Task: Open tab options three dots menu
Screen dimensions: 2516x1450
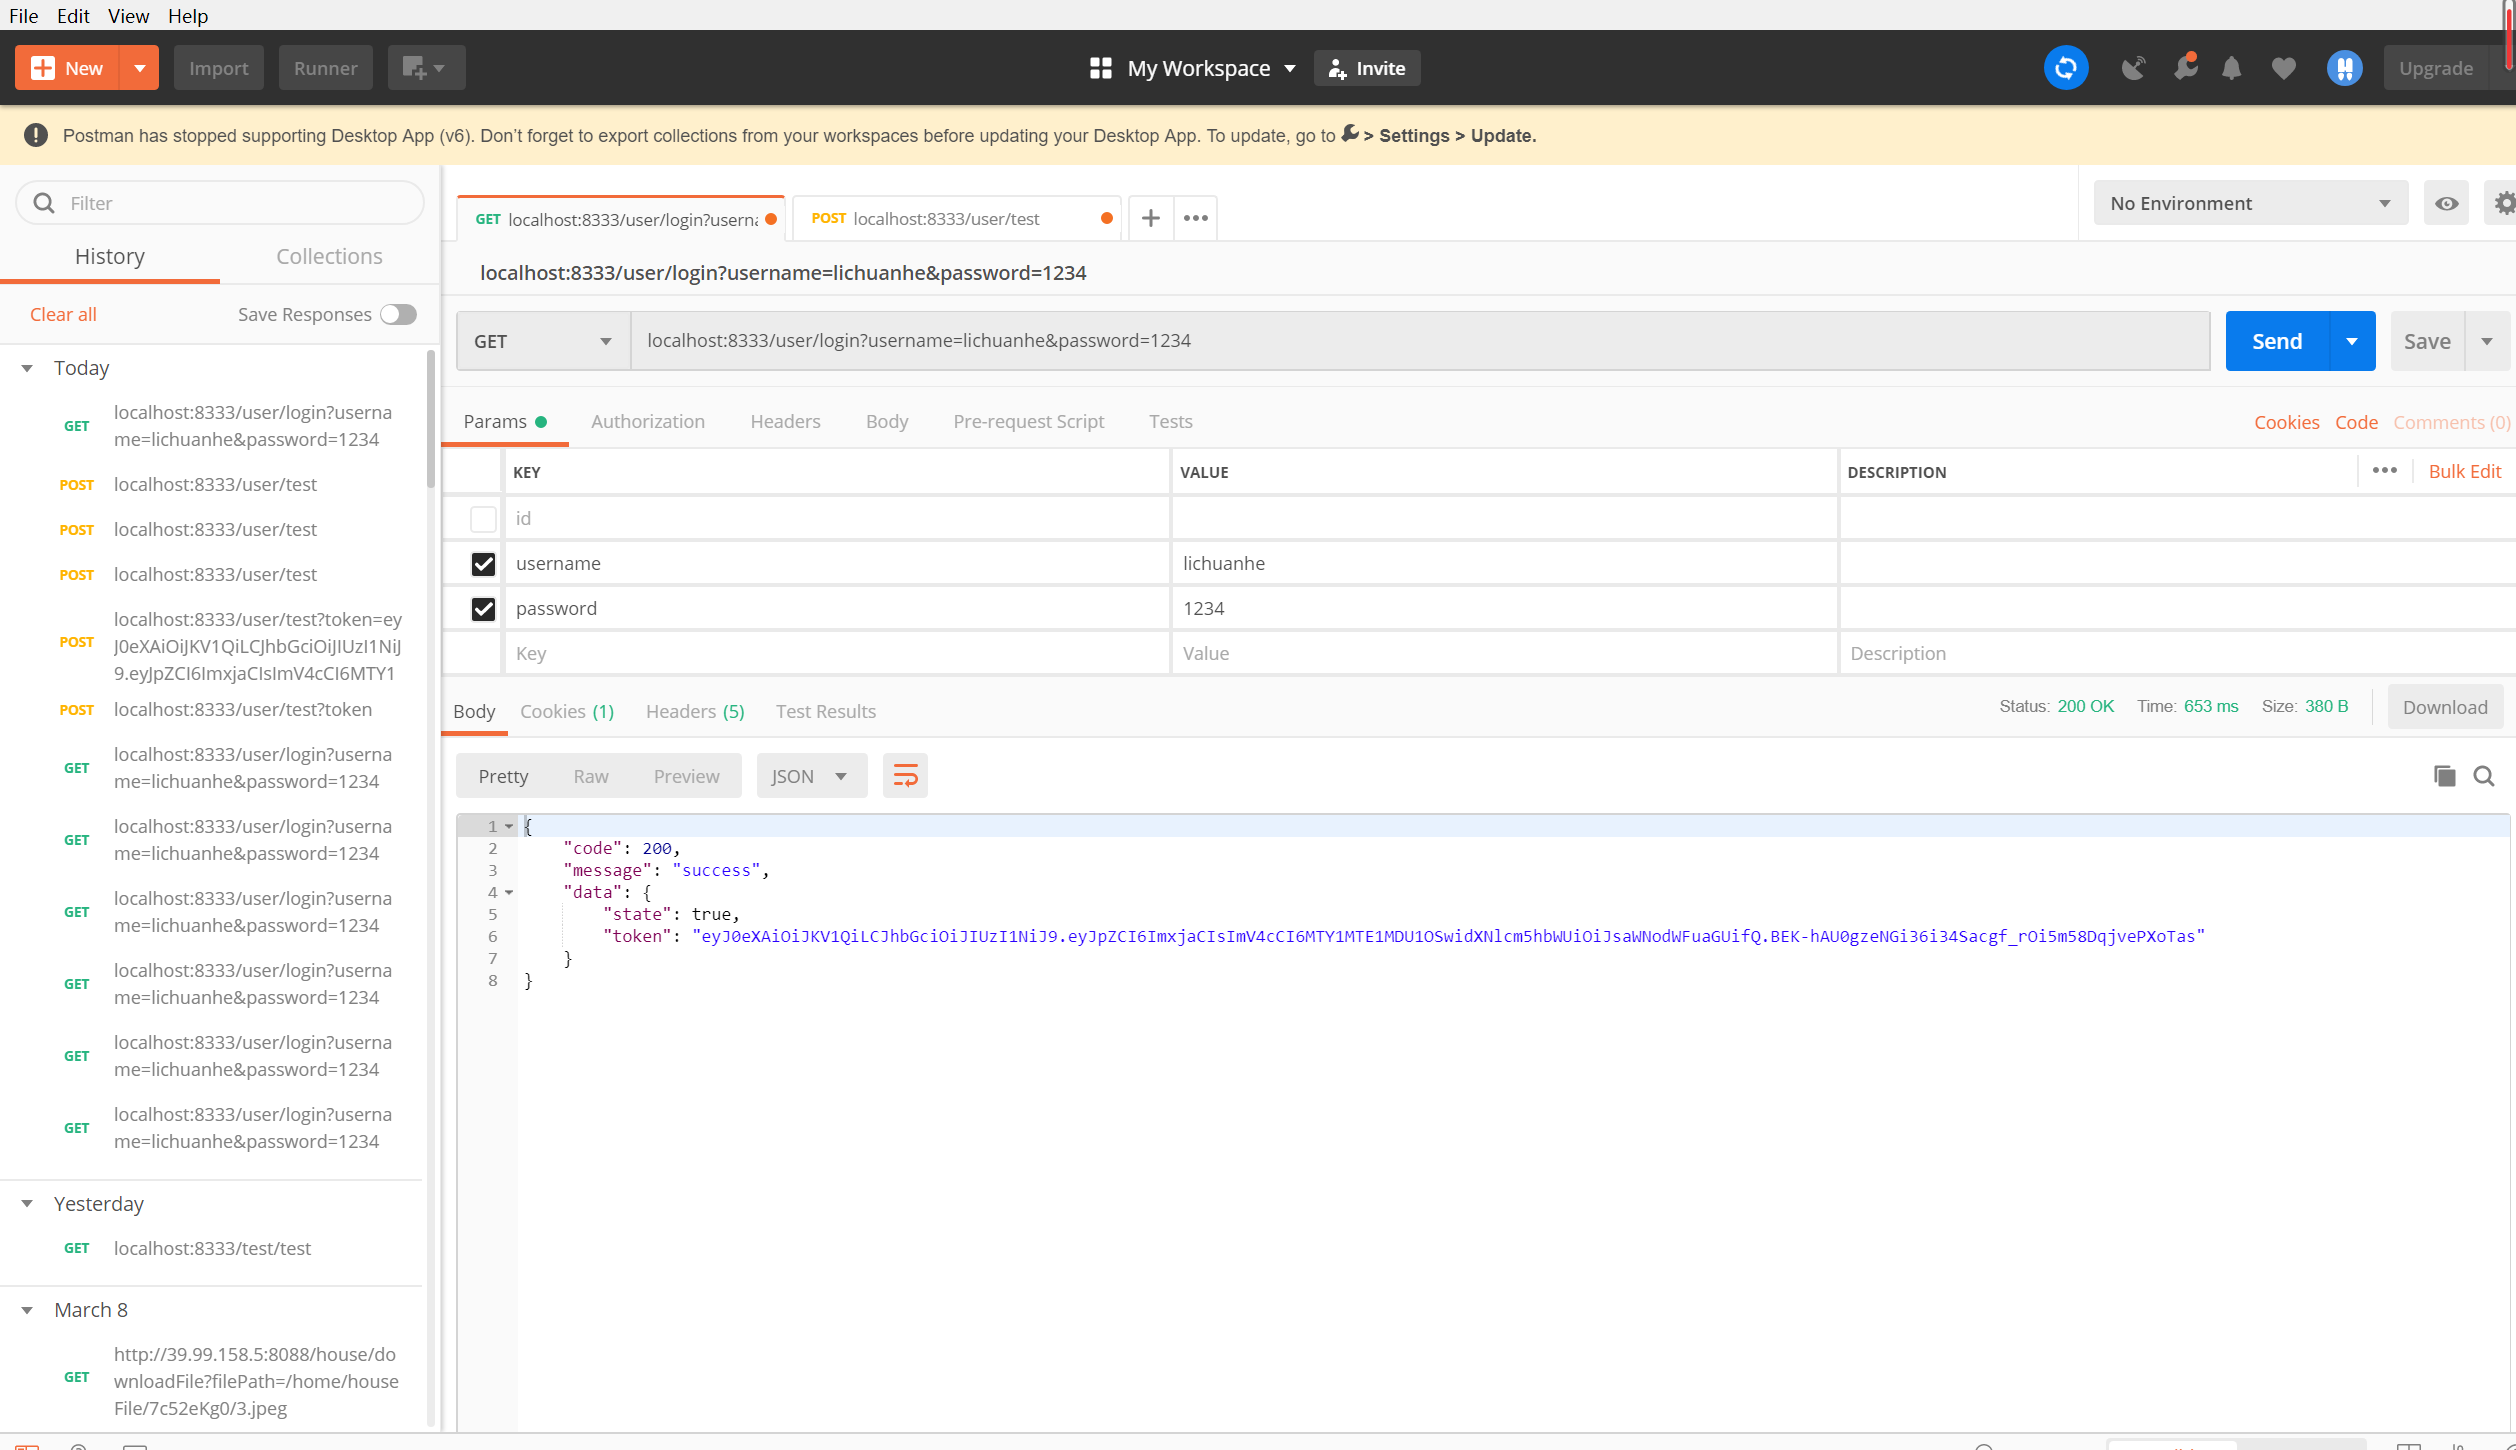Action: 1195,218
